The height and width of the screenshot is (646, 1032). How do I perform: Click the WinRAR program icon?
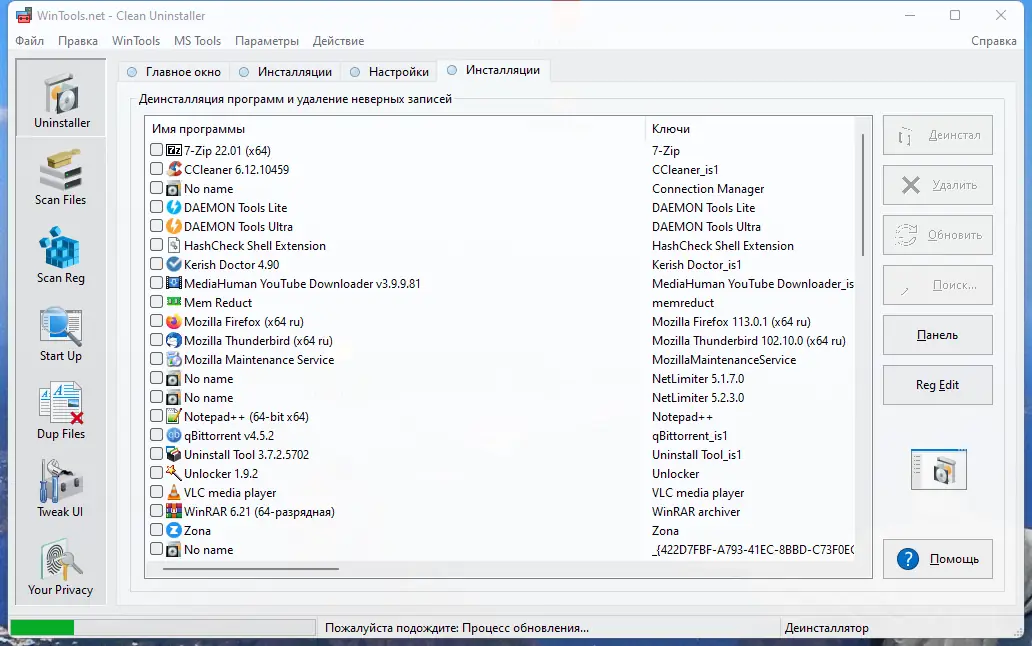(x=174, y=511)
